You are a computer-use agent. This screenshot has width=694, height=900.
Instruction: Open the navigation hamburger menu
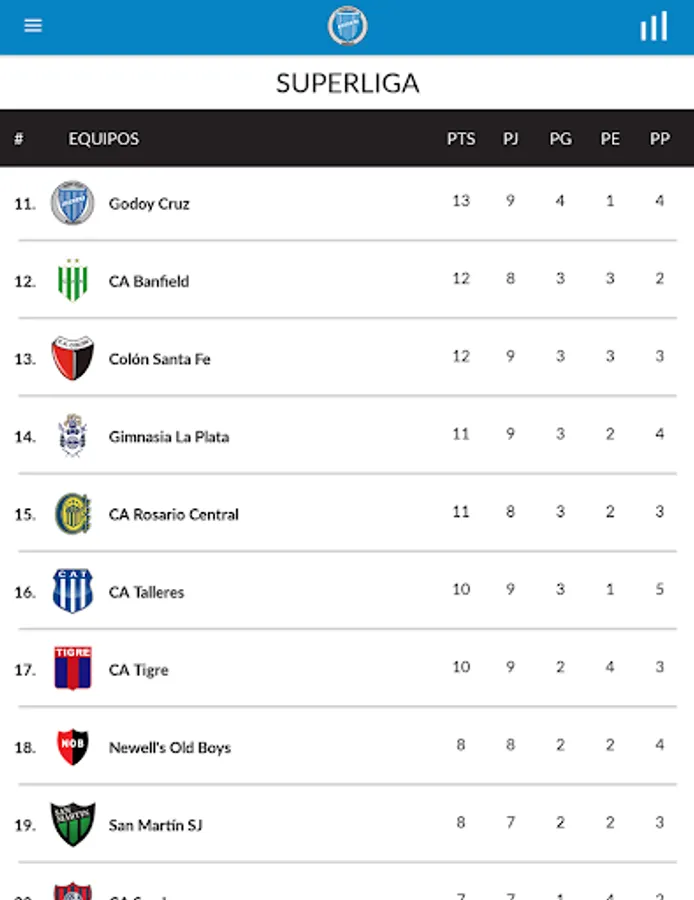point(33,25)
